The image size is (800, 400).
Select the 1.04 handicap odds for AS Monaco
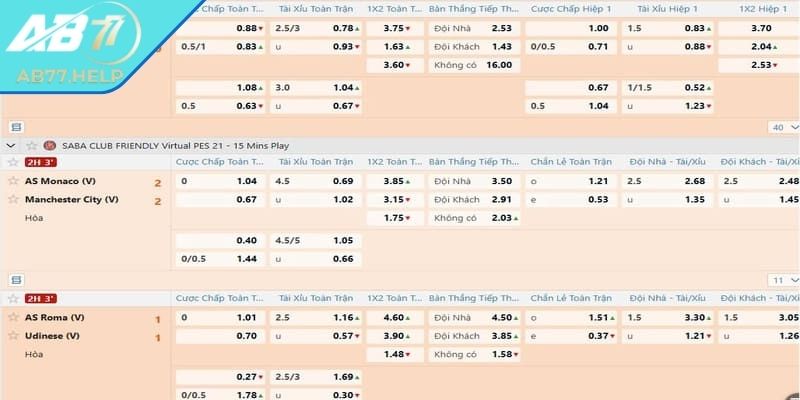[246, 181]
